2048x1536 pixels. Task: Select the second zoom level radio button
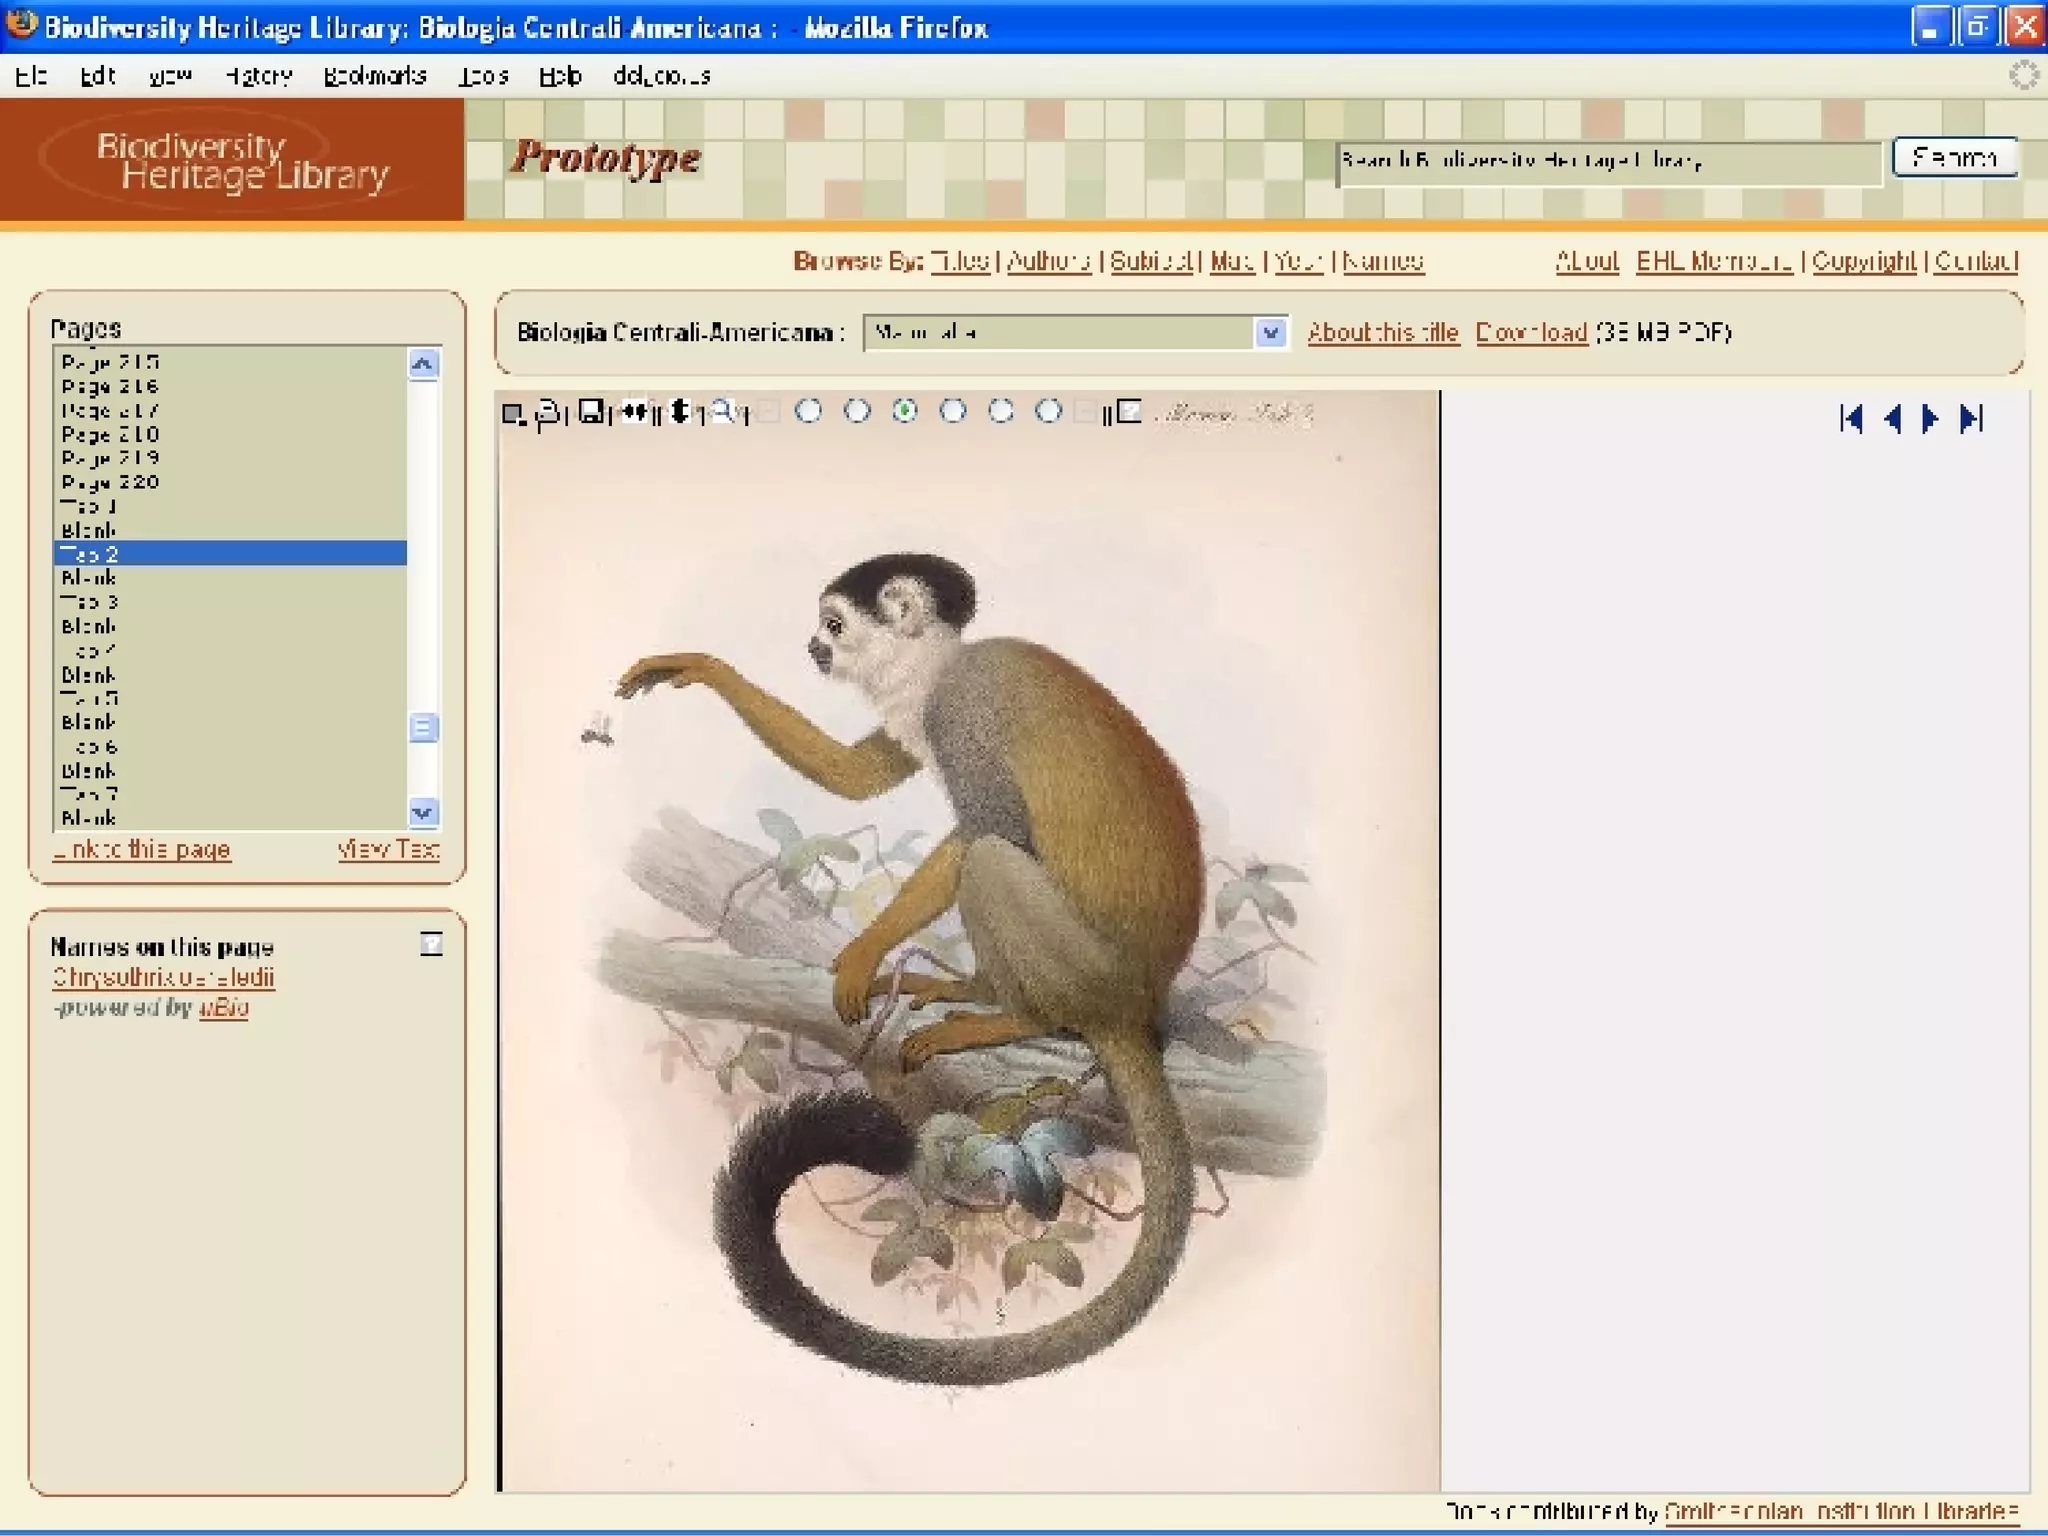point(857,411)
